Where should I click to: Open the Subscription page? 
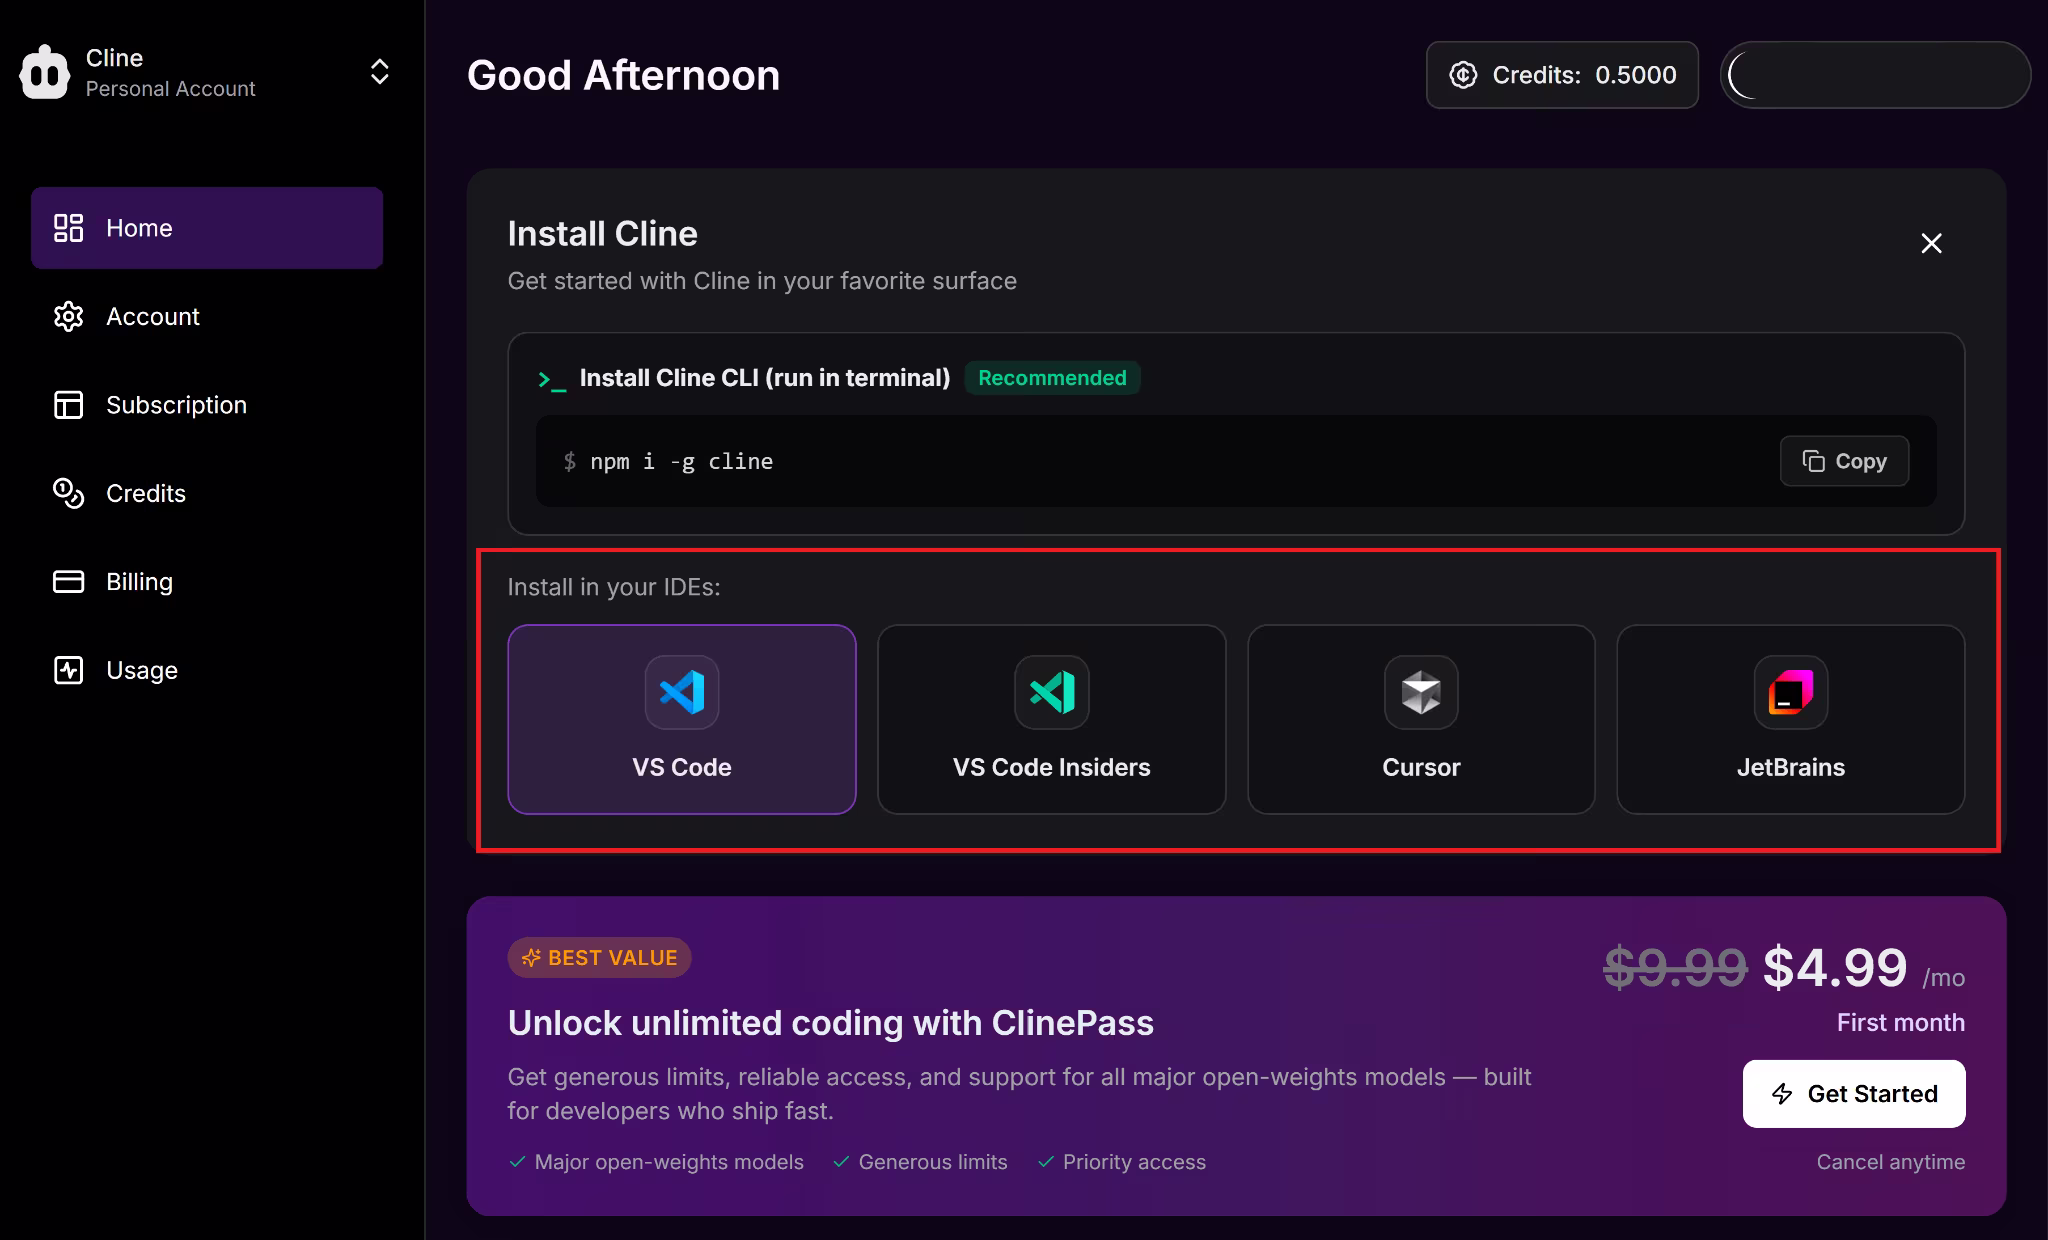[x=207, y=405]
